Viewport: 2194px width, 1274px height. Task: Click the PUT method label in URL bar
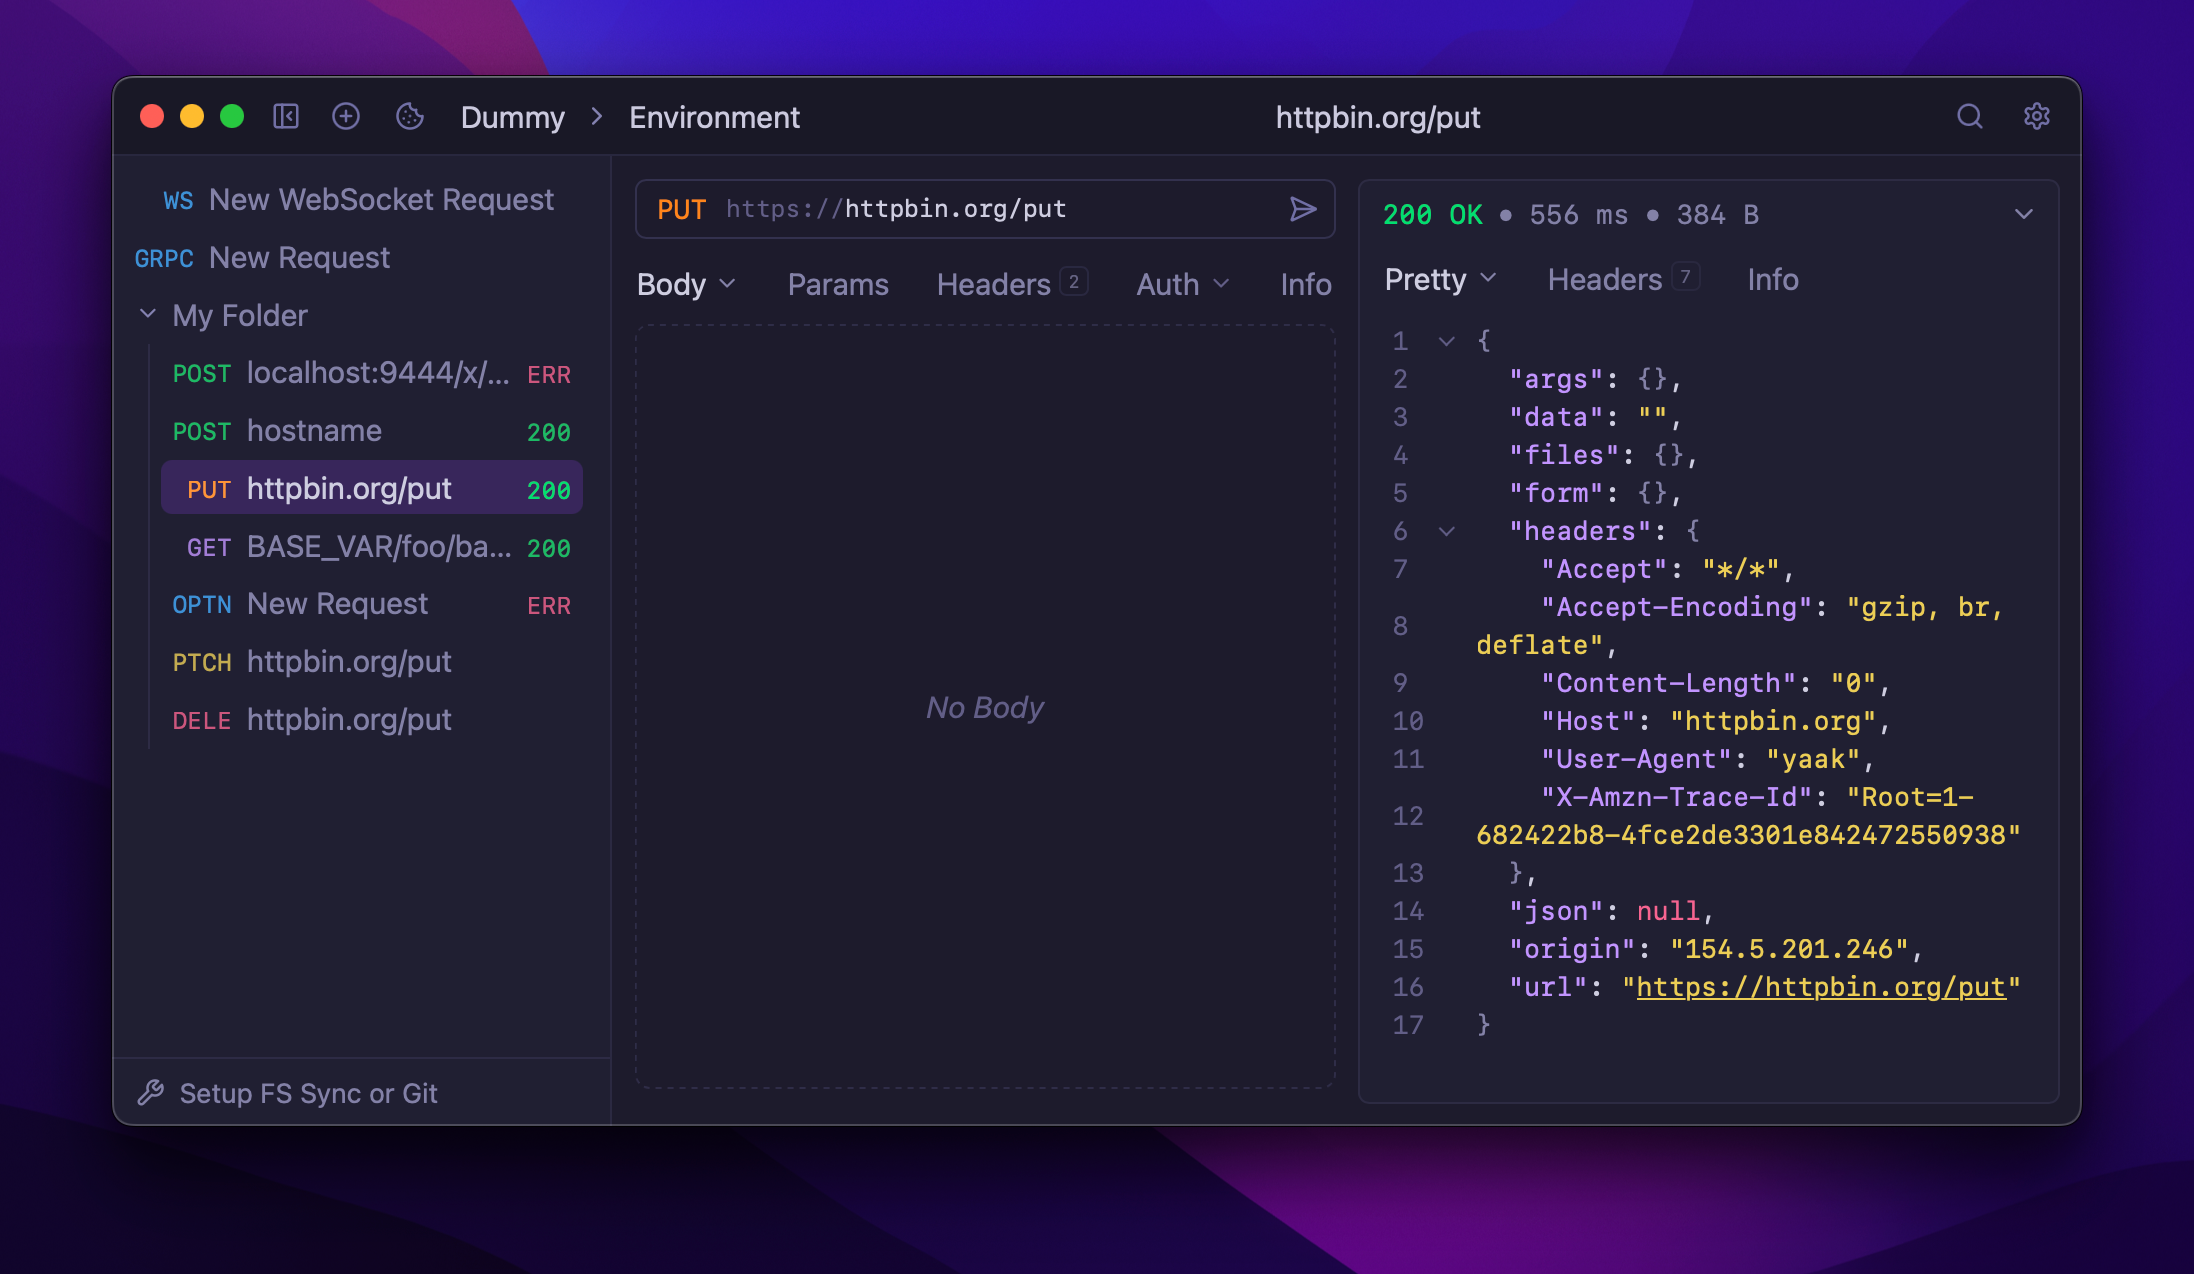pos(681,209)
